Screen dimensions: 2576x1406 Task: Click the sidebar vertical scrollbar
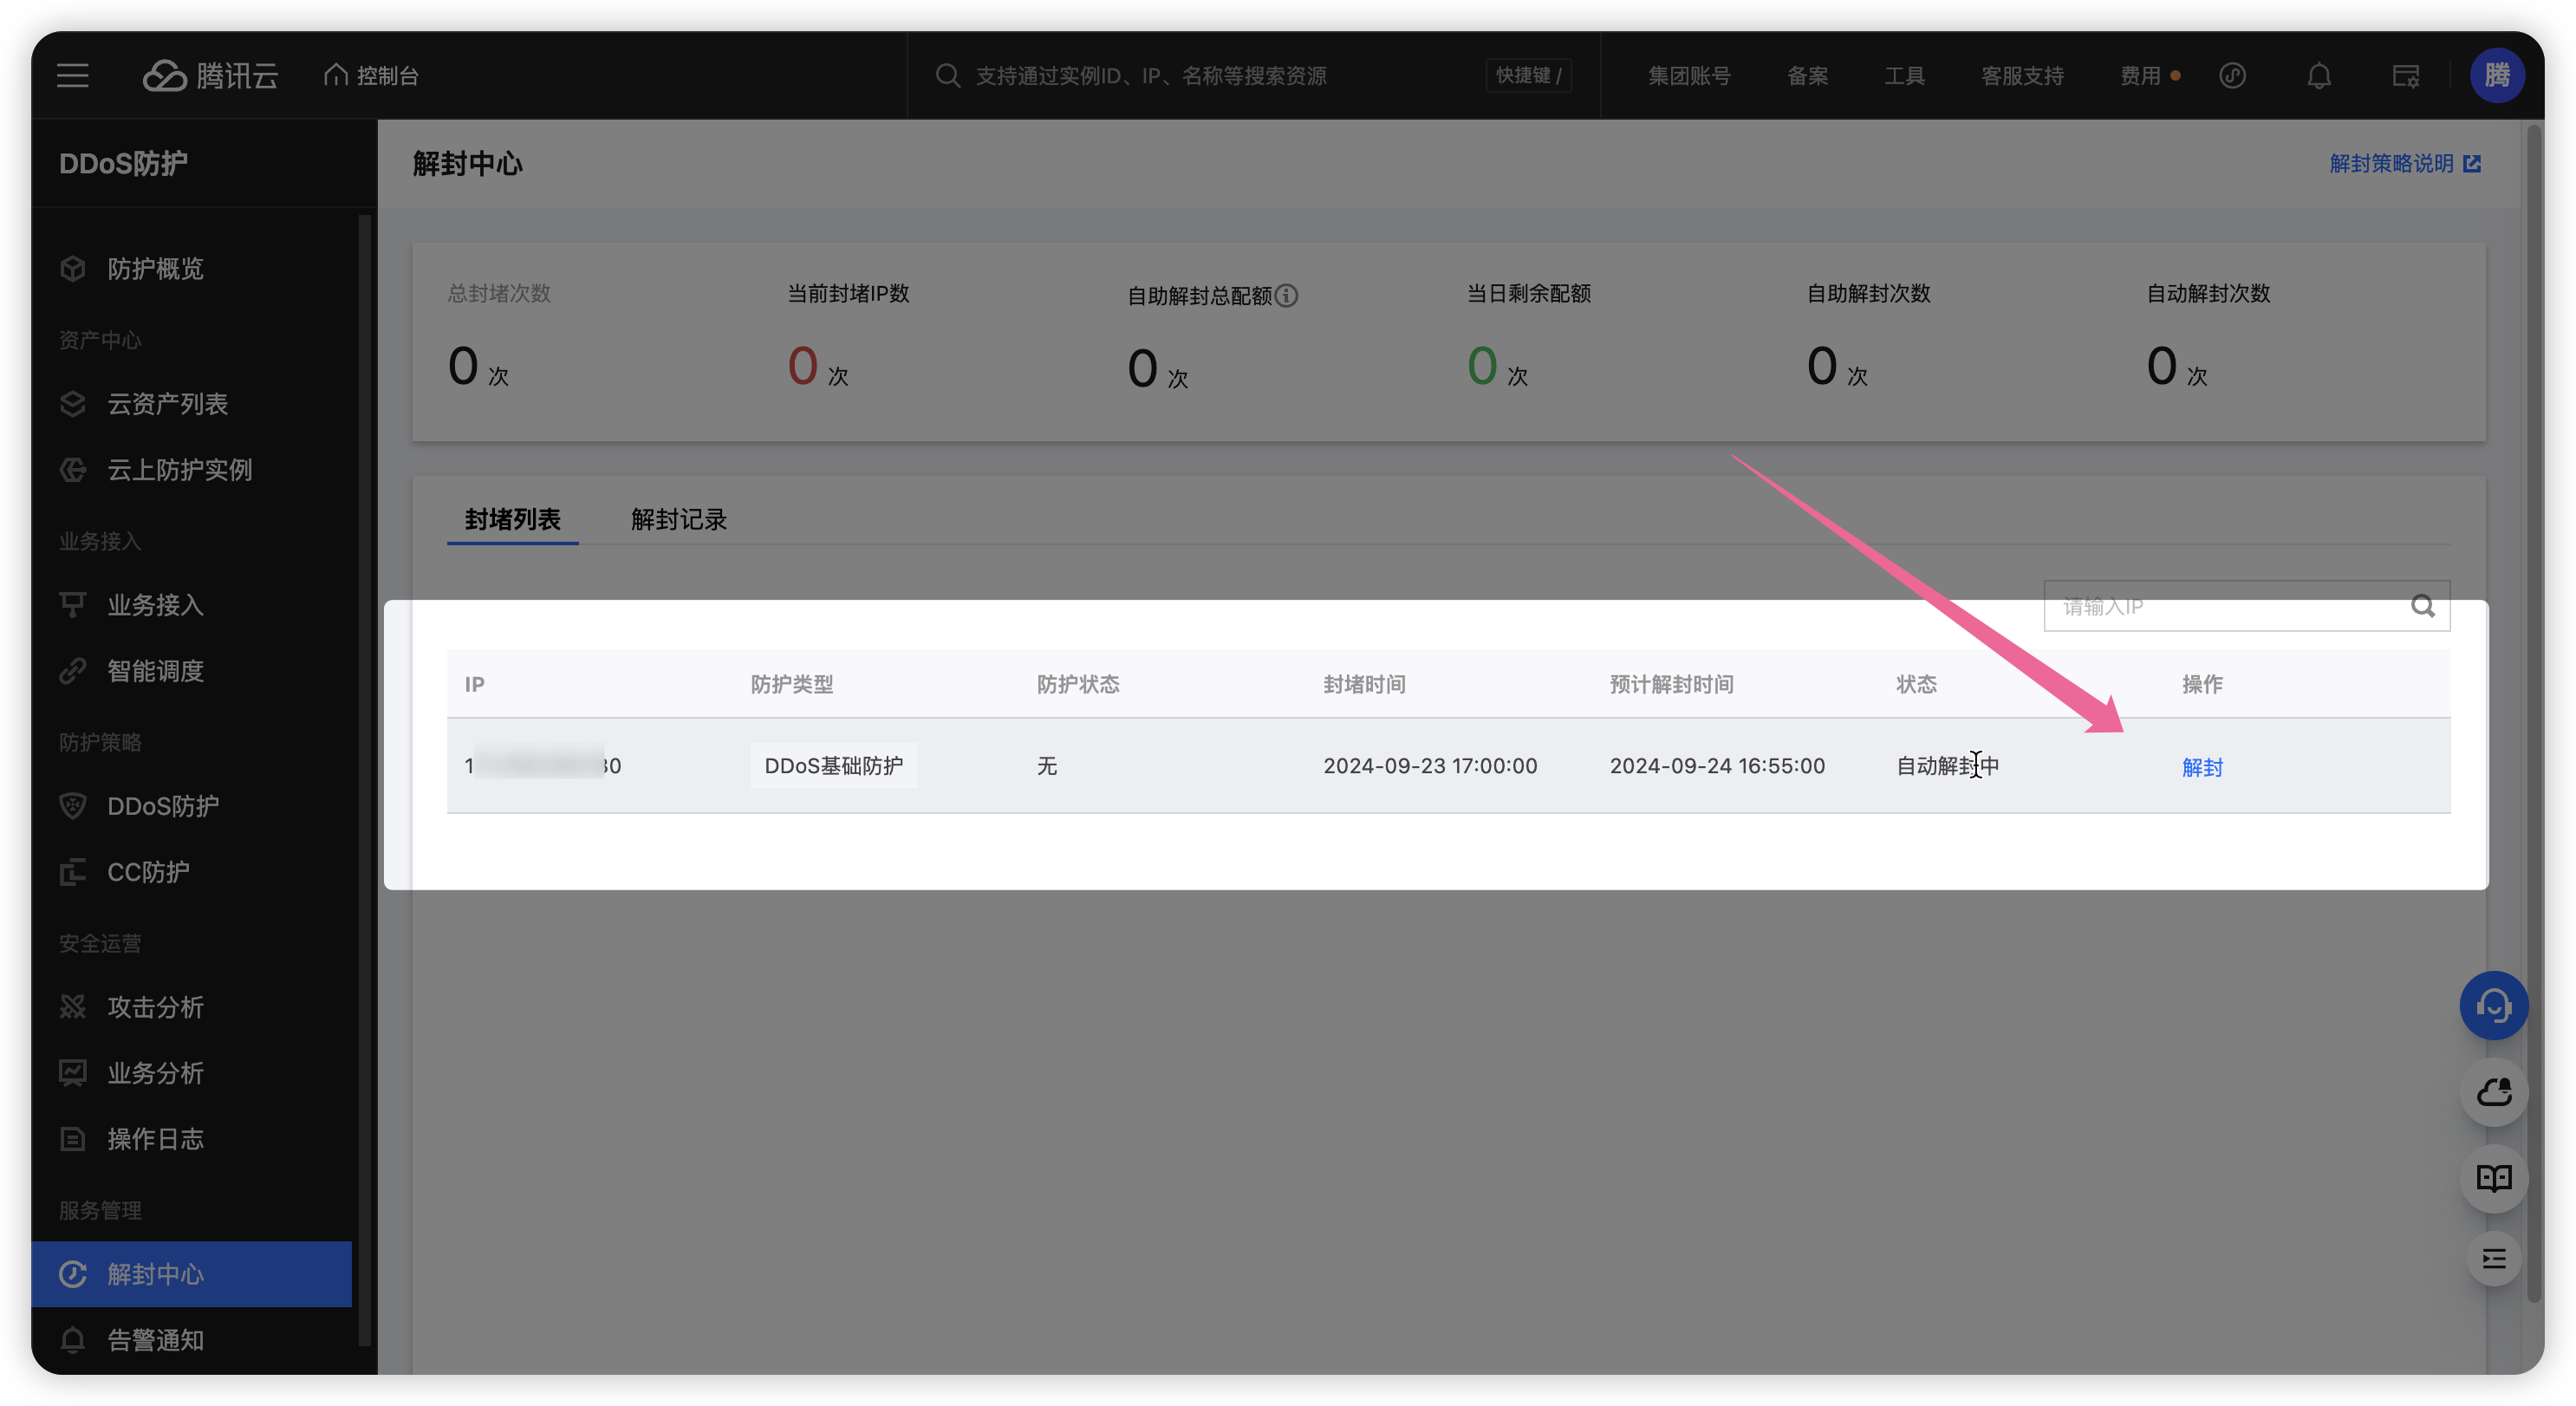[x=365, y=780]
